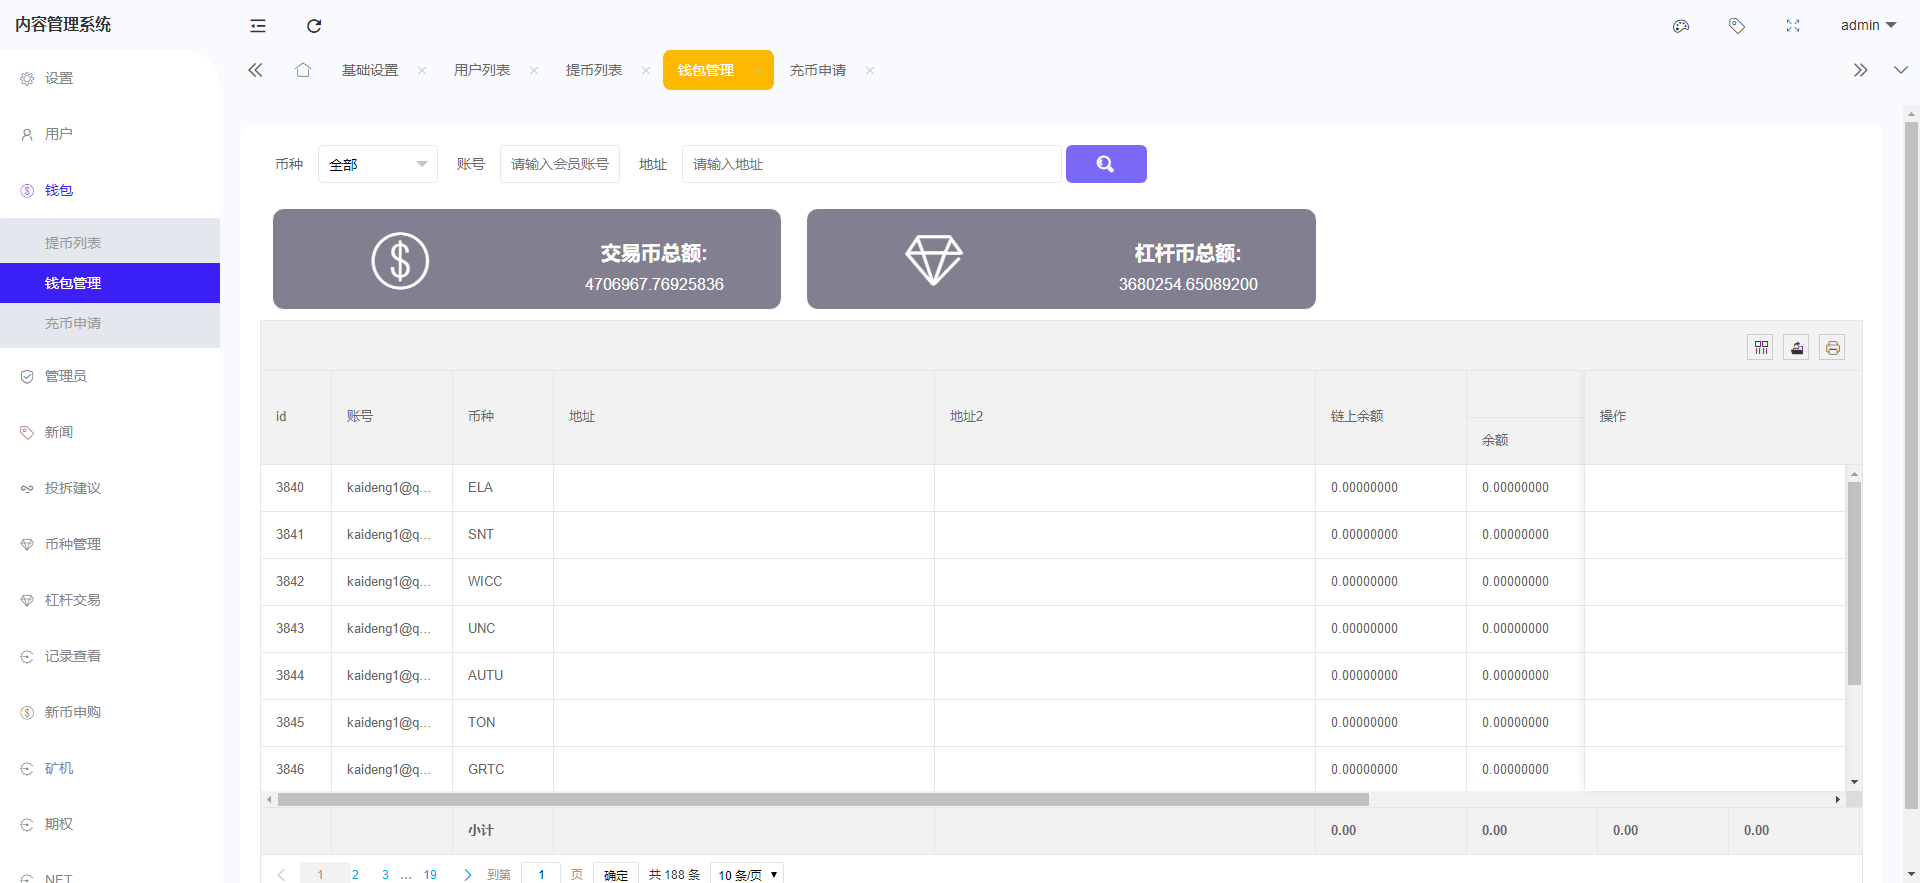Open the admin user dropdown
This screenshot has width=1920, height=883.
[x=1867, y=26]
